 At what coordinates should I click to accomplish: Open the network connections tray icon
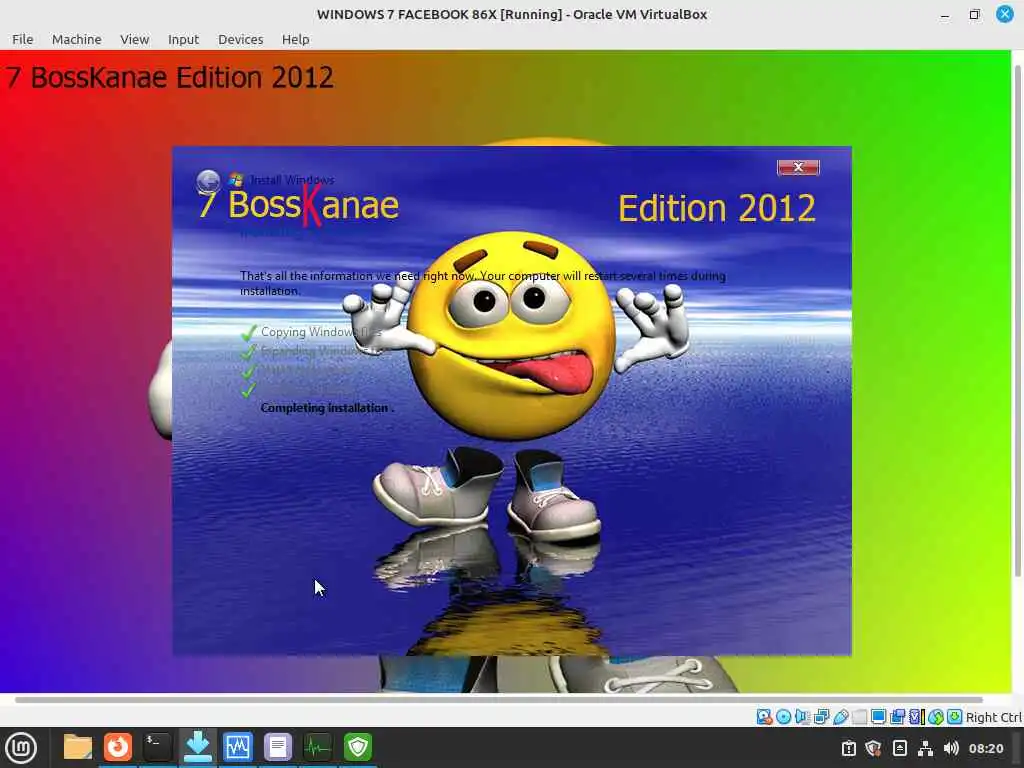[925, 748]
